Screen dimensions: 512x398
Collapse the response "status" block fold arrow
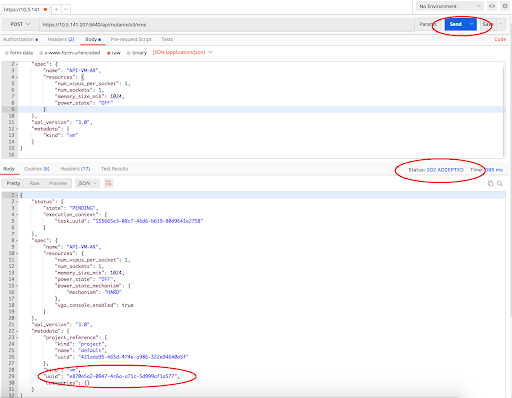17,202
